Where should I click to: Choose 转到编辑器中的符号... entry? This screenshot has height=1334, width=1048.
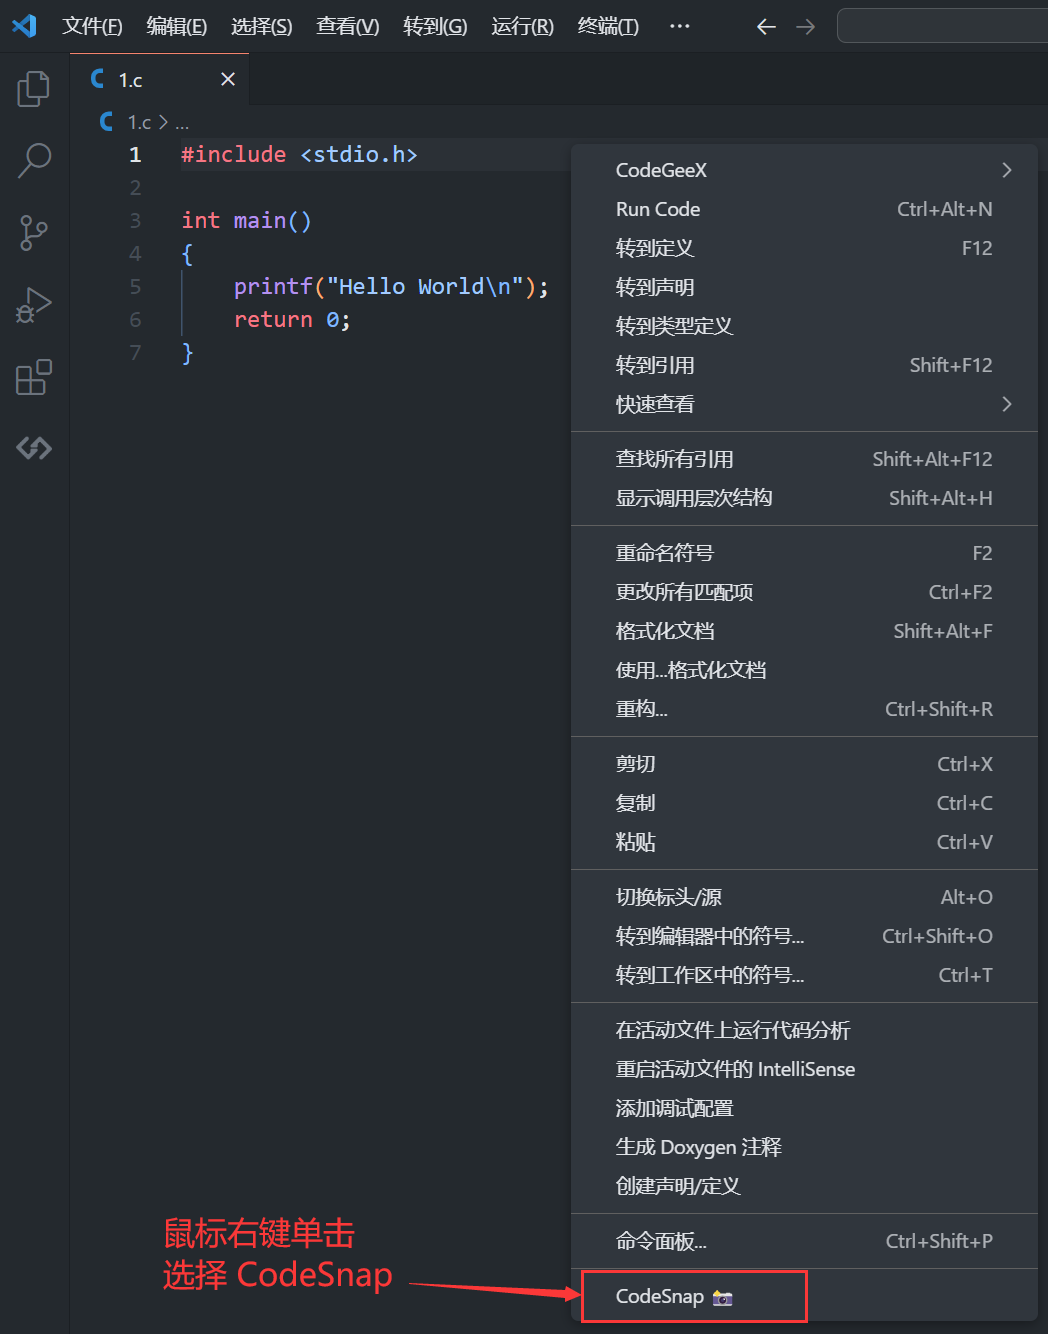[804, 936]
